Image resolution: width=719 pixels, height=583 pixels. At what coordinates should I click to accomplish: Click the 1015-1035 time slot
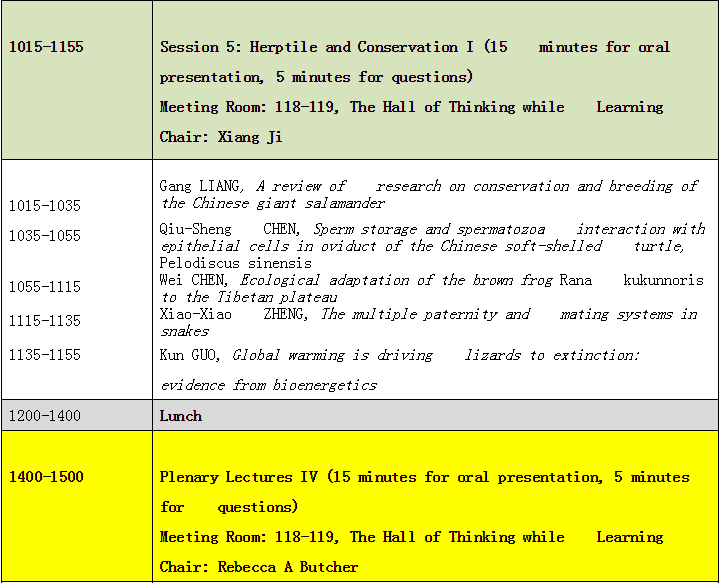(x=45, y=206)
